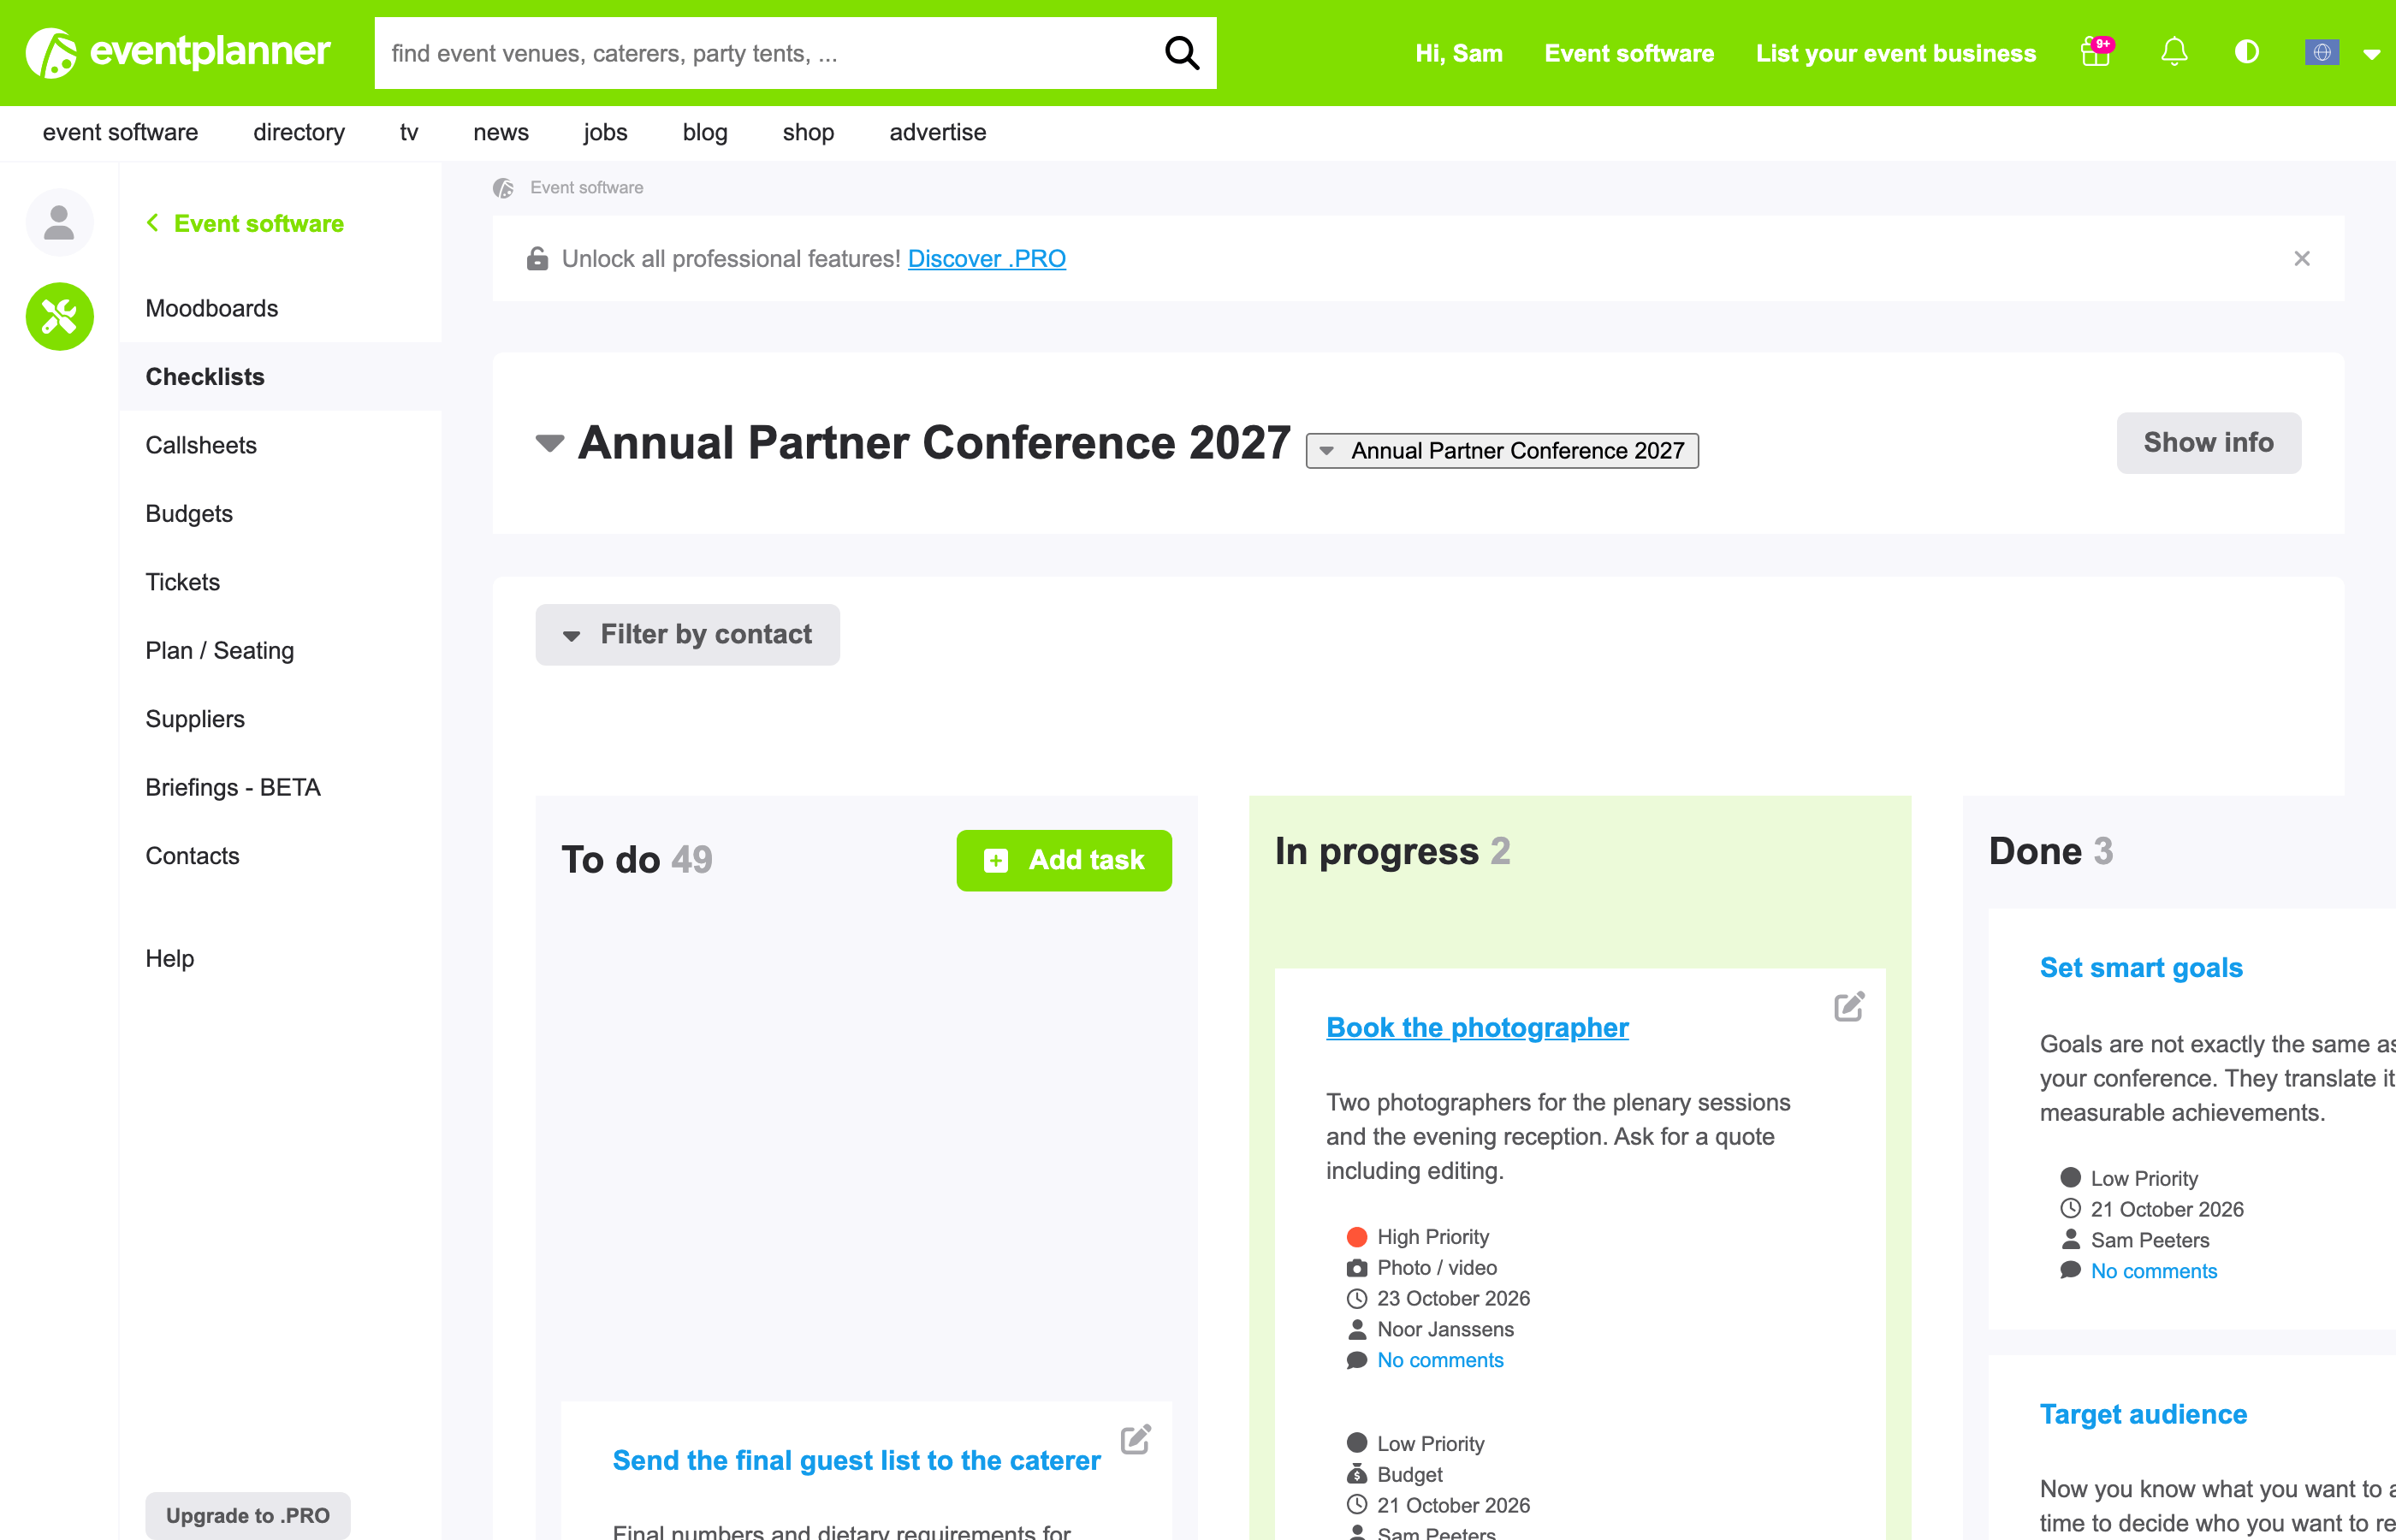The image size is (2396, 1540).
Task: Open the Annual Partner Conference 2027 selector
Action: click(1502, 451)
